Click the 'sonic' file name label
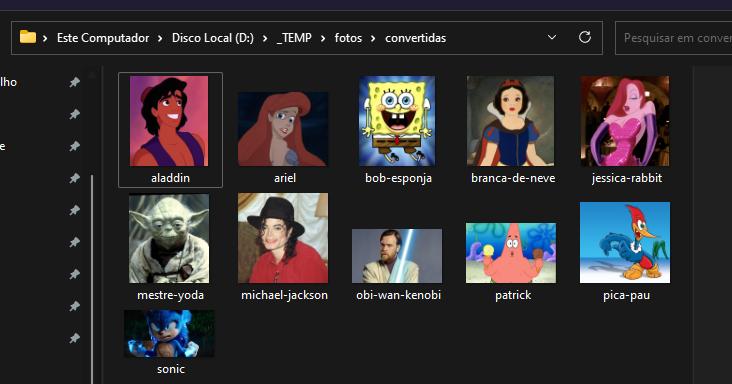This screenshot has height=384, width=732. (x=171, y=369)
